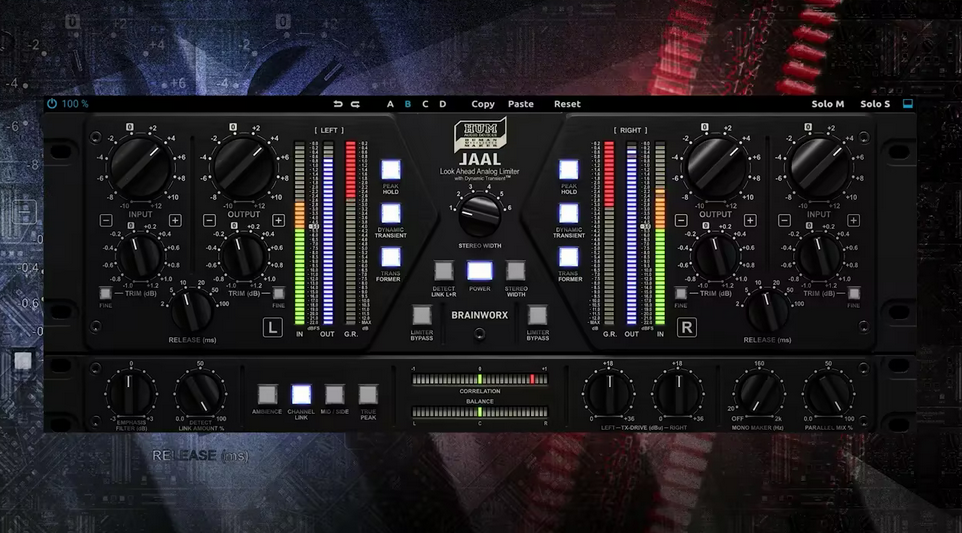Click the EMPHASIS FILTER knob
Screen dimensions: 962x533
pyautogui.click(x=130, y=394)
